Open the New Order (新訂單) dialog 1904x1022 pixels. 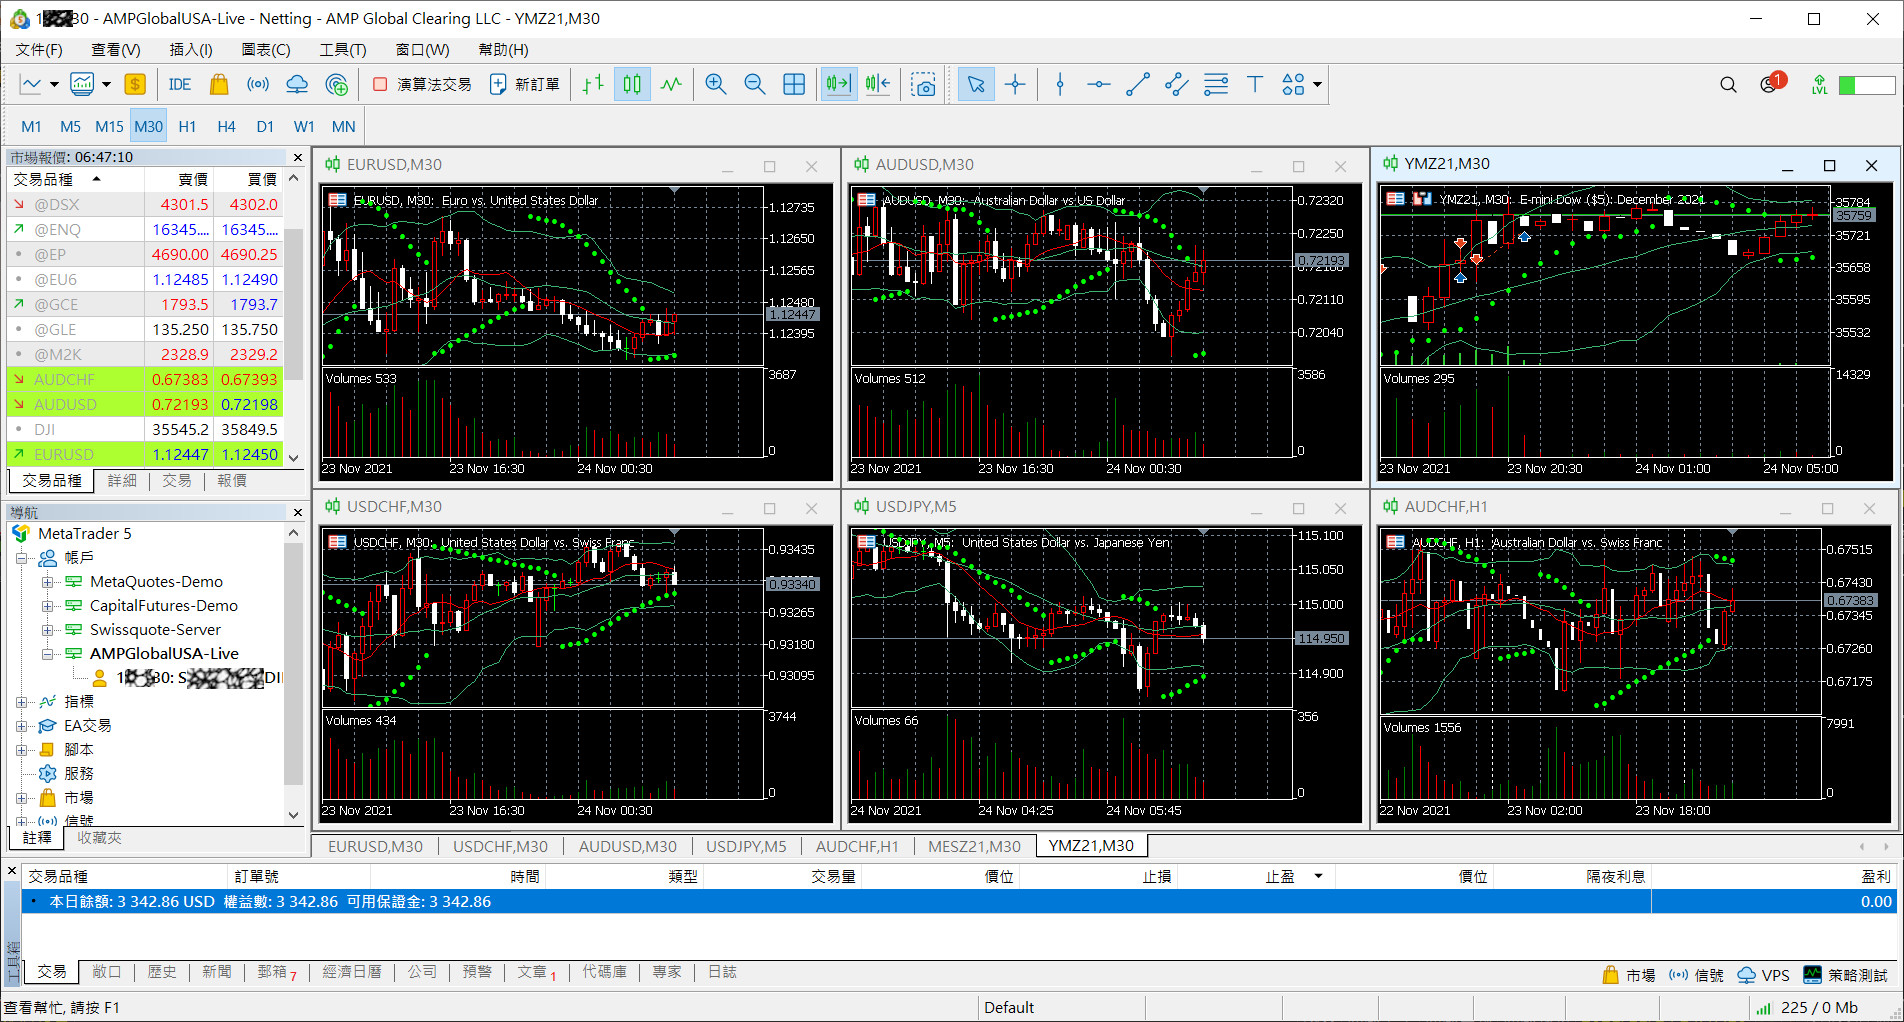tap(524, 85)
